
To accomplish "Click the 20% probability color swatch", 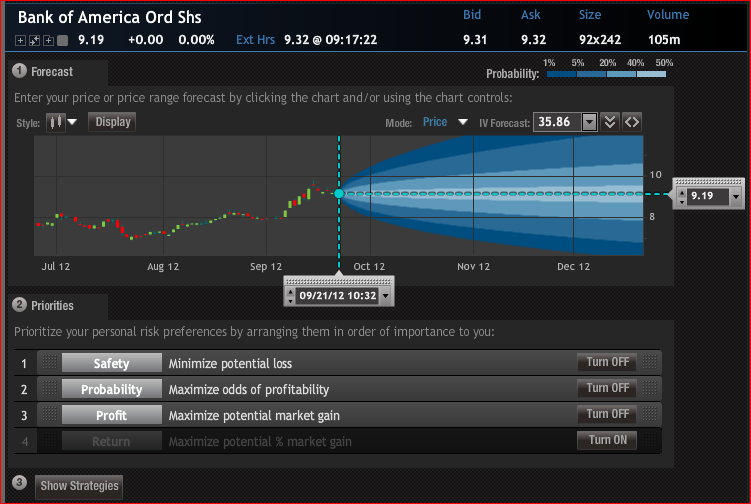I will [x=621, y=74].
